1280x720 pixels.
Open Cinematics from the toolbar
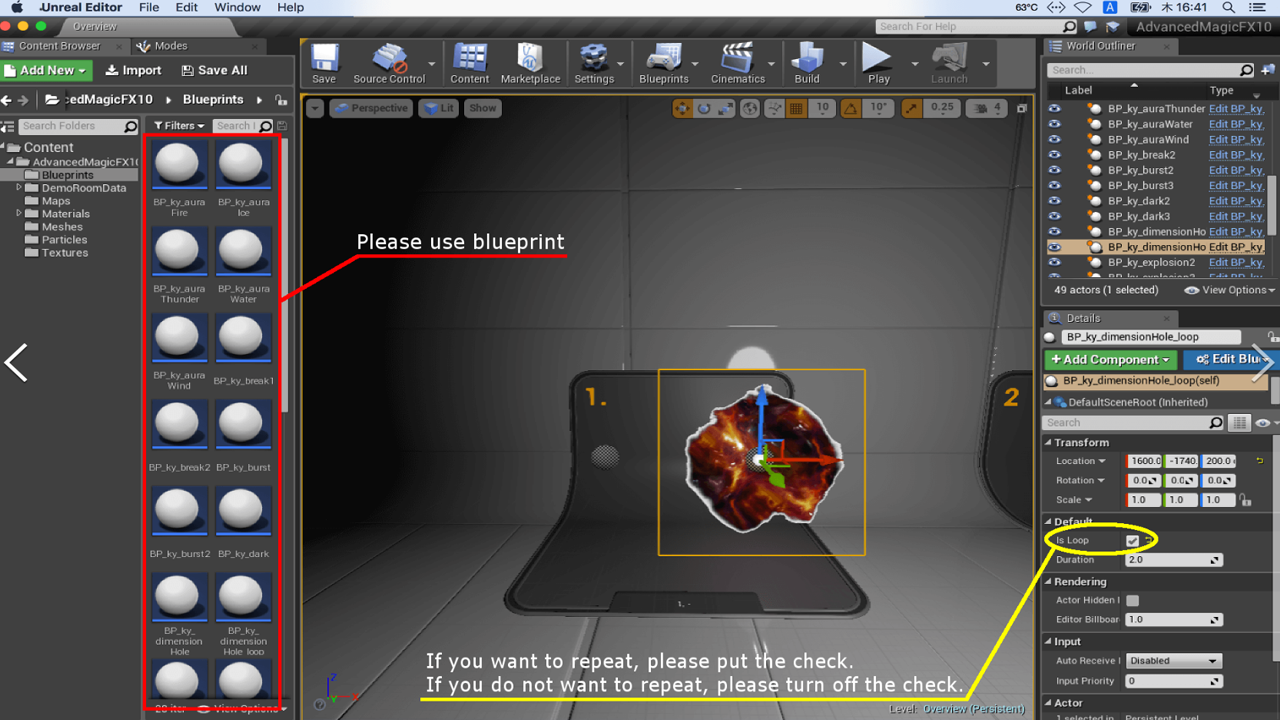click(x=737, y=63)
